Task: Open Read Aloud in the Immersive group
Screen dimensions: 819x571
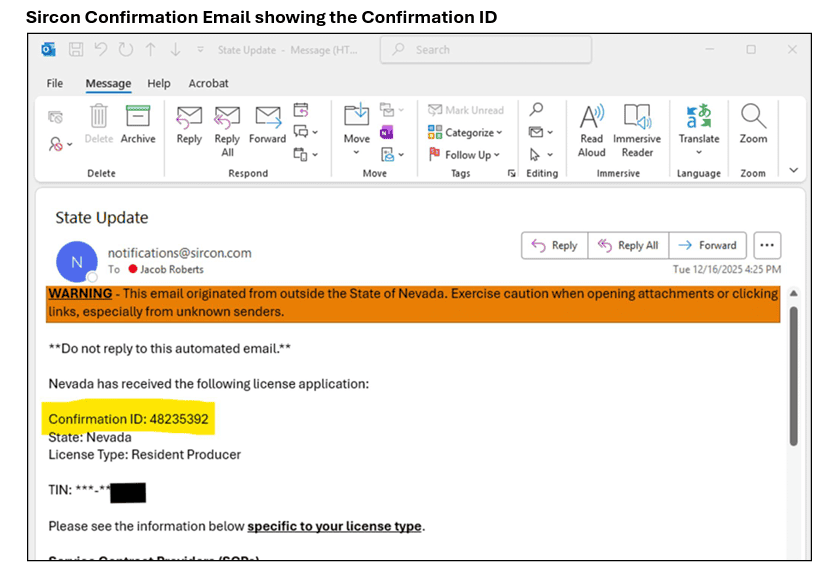Action: tap(592, 129)
